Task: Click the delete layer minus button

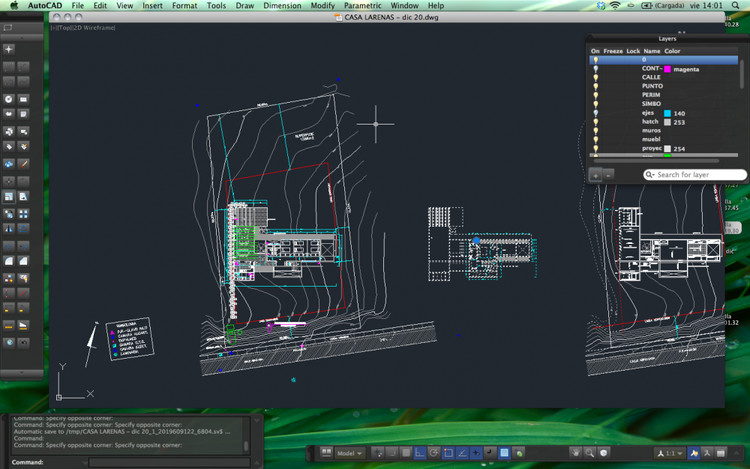Action: [608, 175]
